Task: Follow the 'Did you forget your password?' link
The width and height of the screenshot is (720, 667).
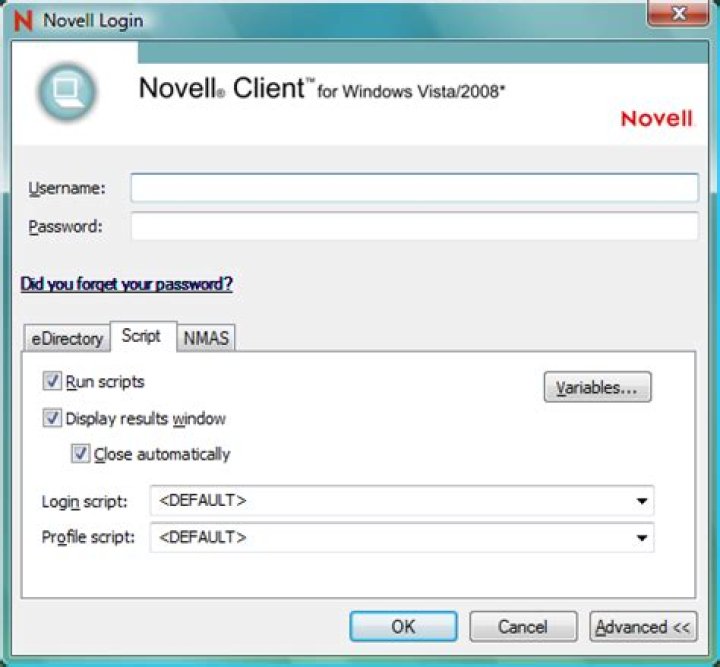Action: pyautogui.click(x=127, y=284)
